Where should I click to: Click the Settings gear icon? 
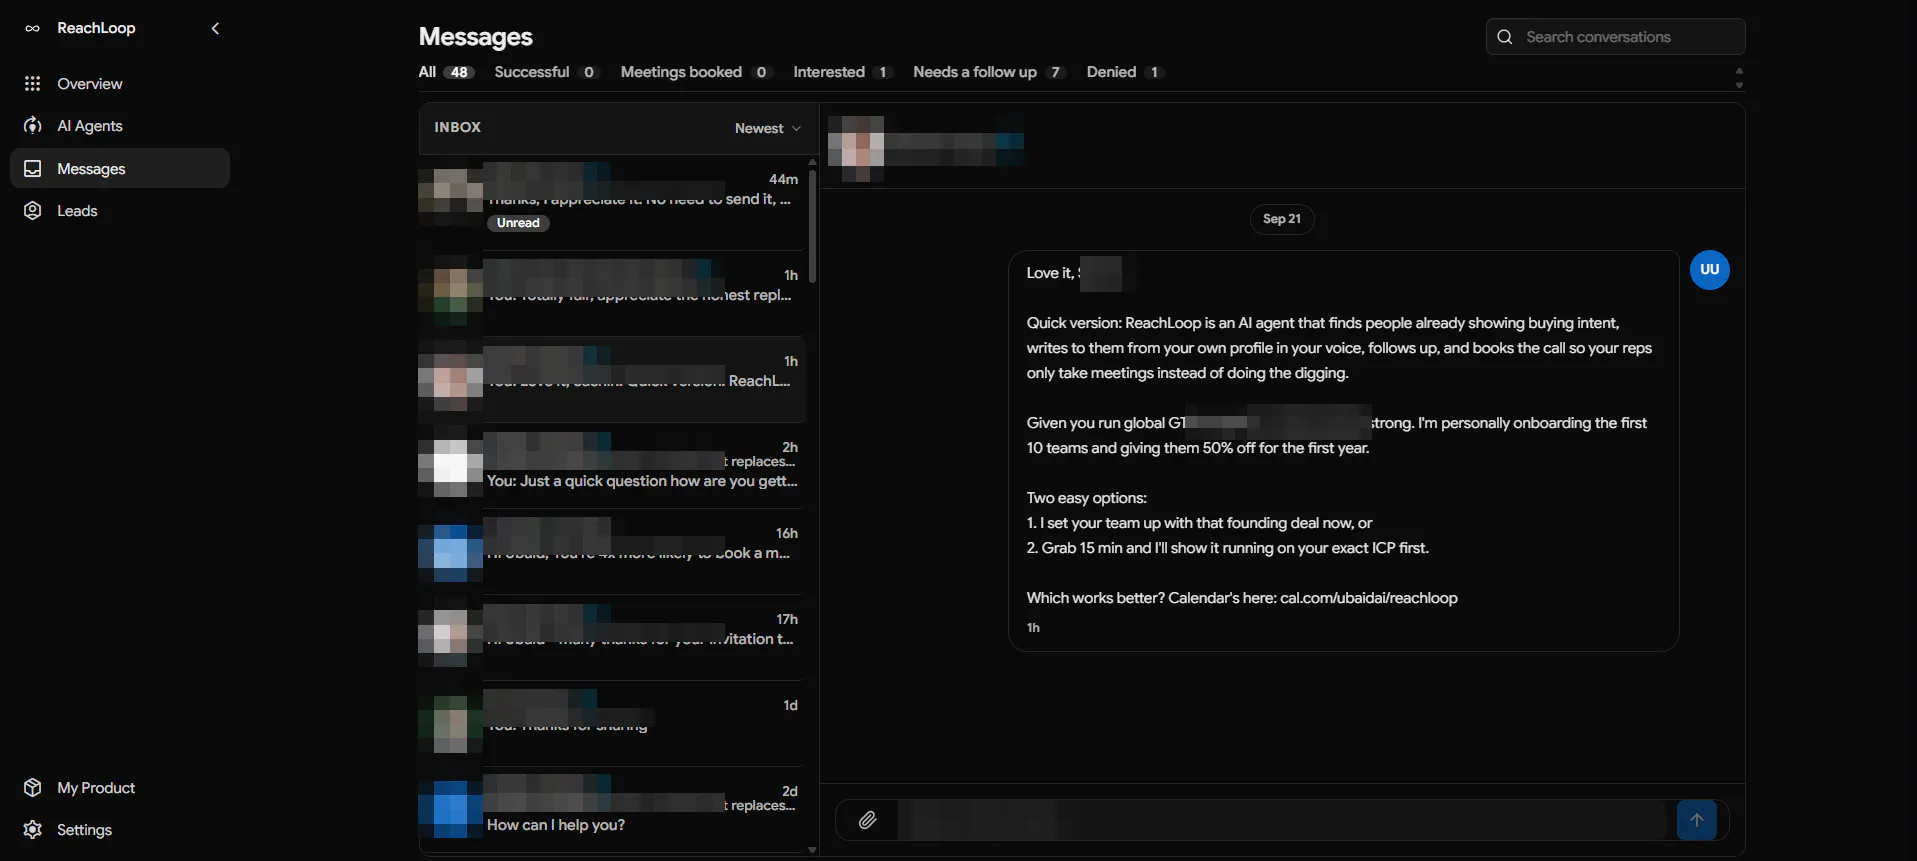32,830
